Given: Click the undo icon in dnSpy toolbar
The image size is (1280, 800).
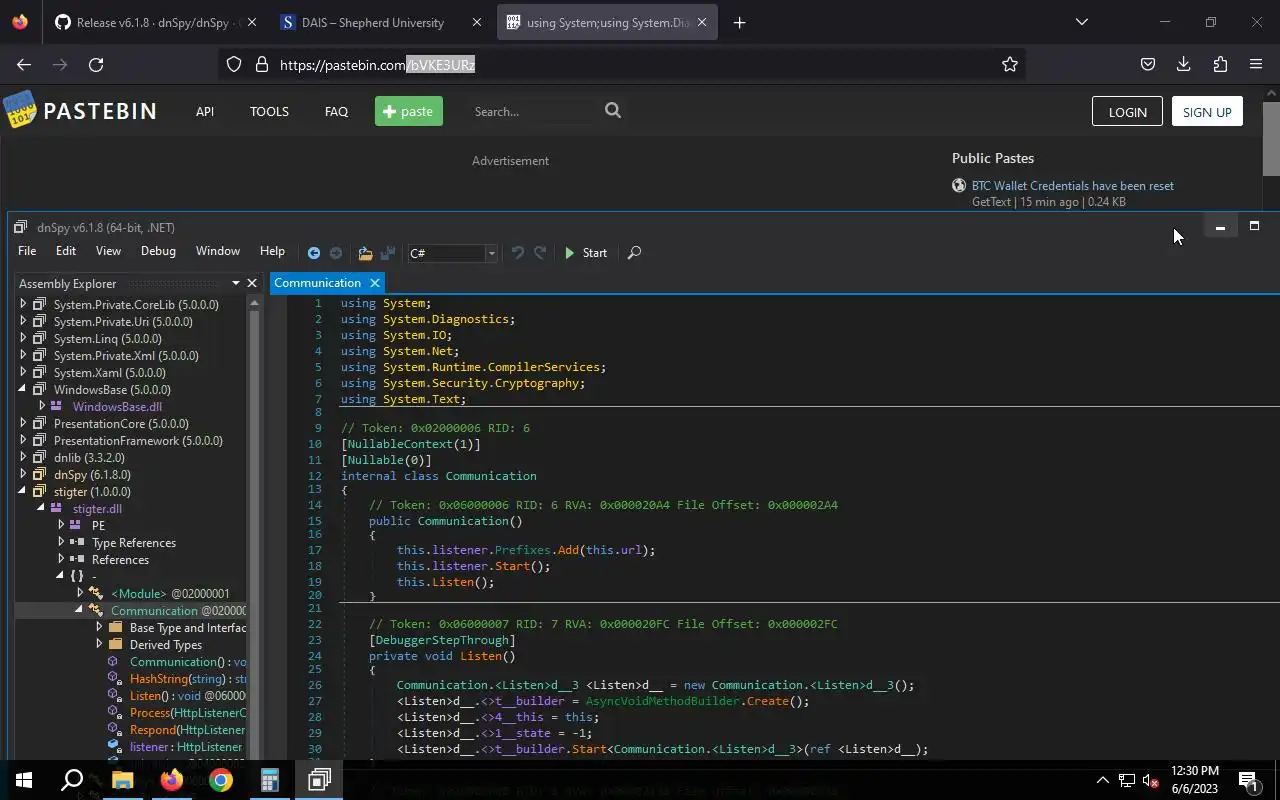Looking at the screenshot, I should (x=517, y=253).
